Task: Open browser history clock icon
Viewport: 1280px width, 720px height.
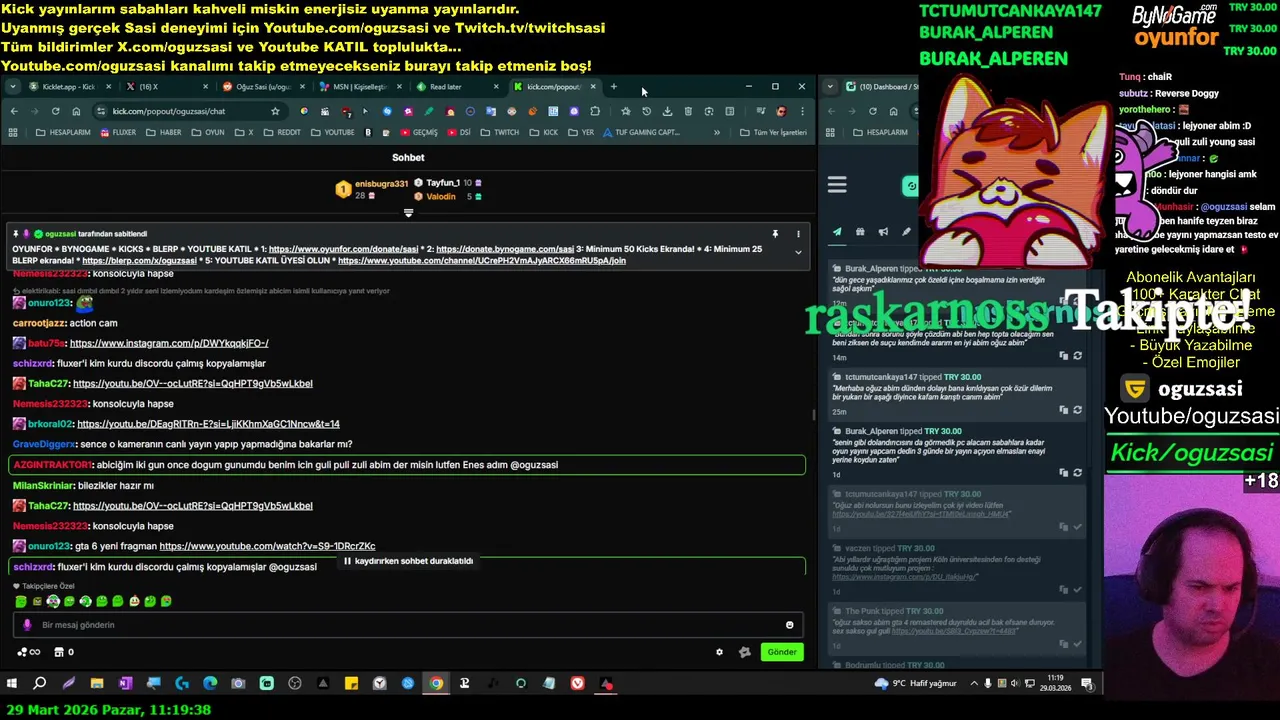Action: [646, 111]
